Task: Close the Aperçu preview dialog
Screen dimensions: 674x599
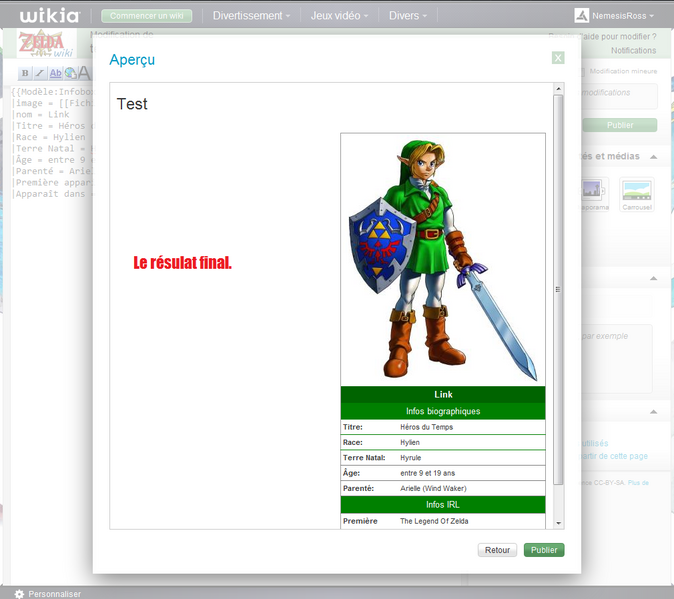Action: (x=558, y=58)
